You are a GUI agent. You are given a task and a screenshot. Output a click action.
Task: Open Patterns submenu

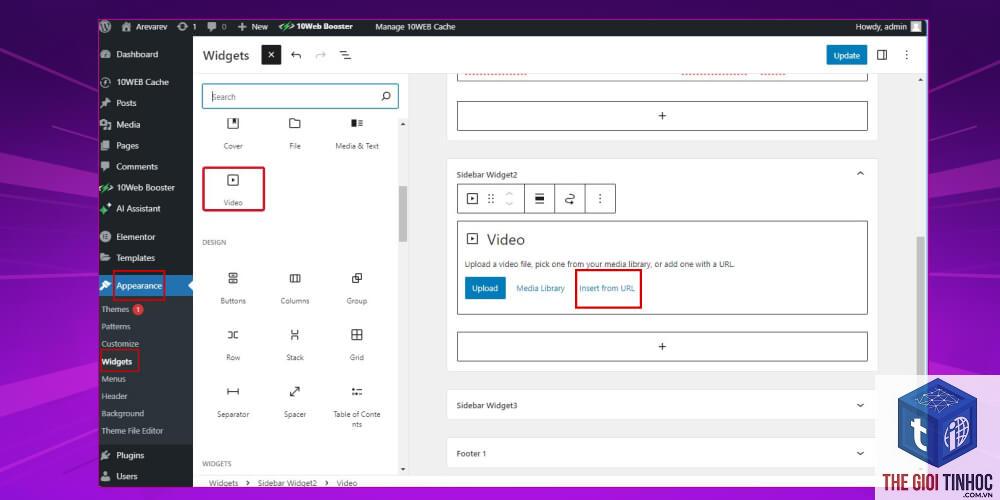pos(115,327)
